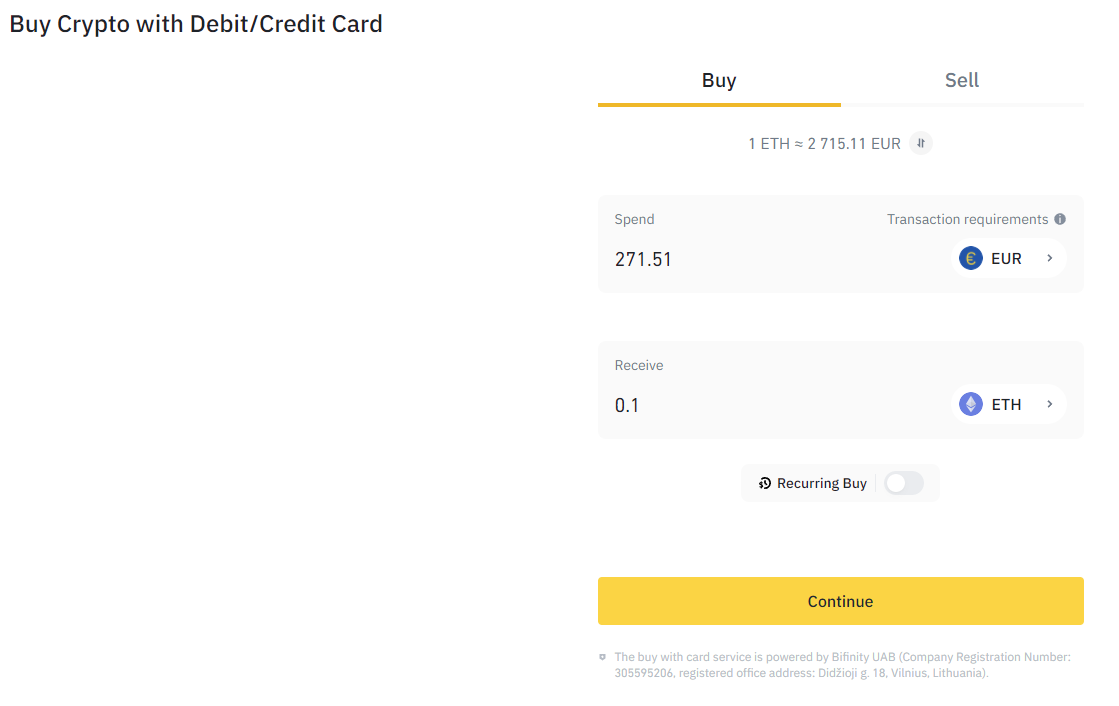Switch to the Sell tab
1119x706 pixels.
click(x=962, y=81)
